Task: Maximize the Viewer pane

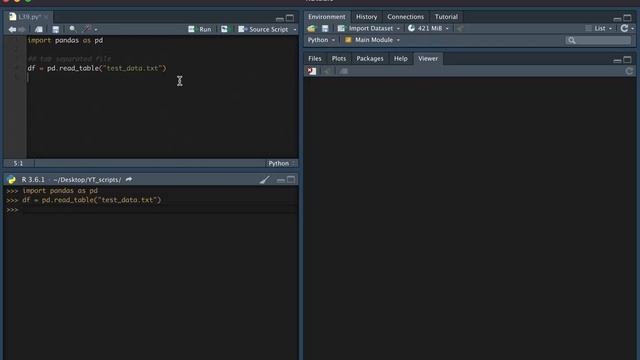Action: [627, 60]
